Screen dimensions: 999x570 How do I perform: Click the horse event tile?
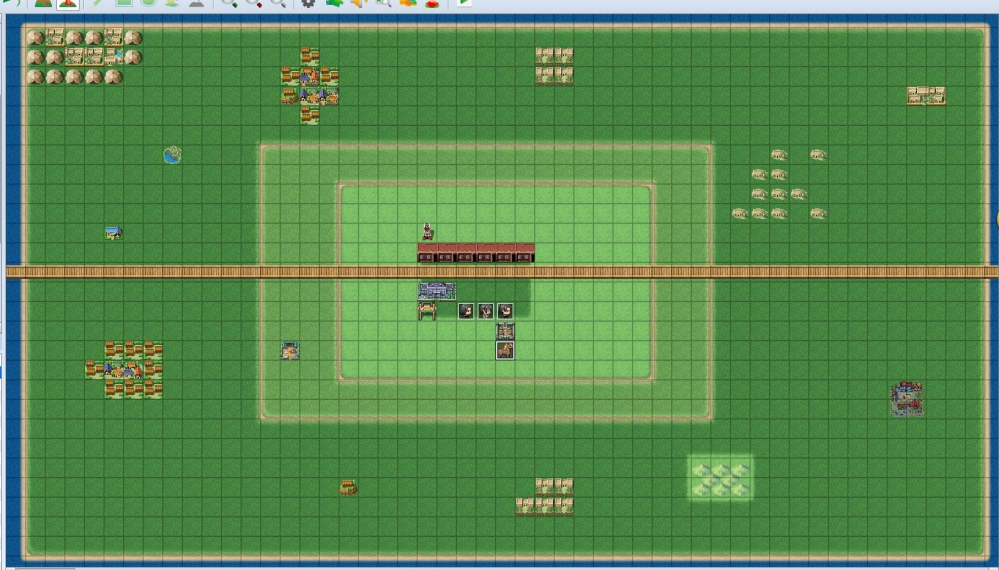point(505,350)
